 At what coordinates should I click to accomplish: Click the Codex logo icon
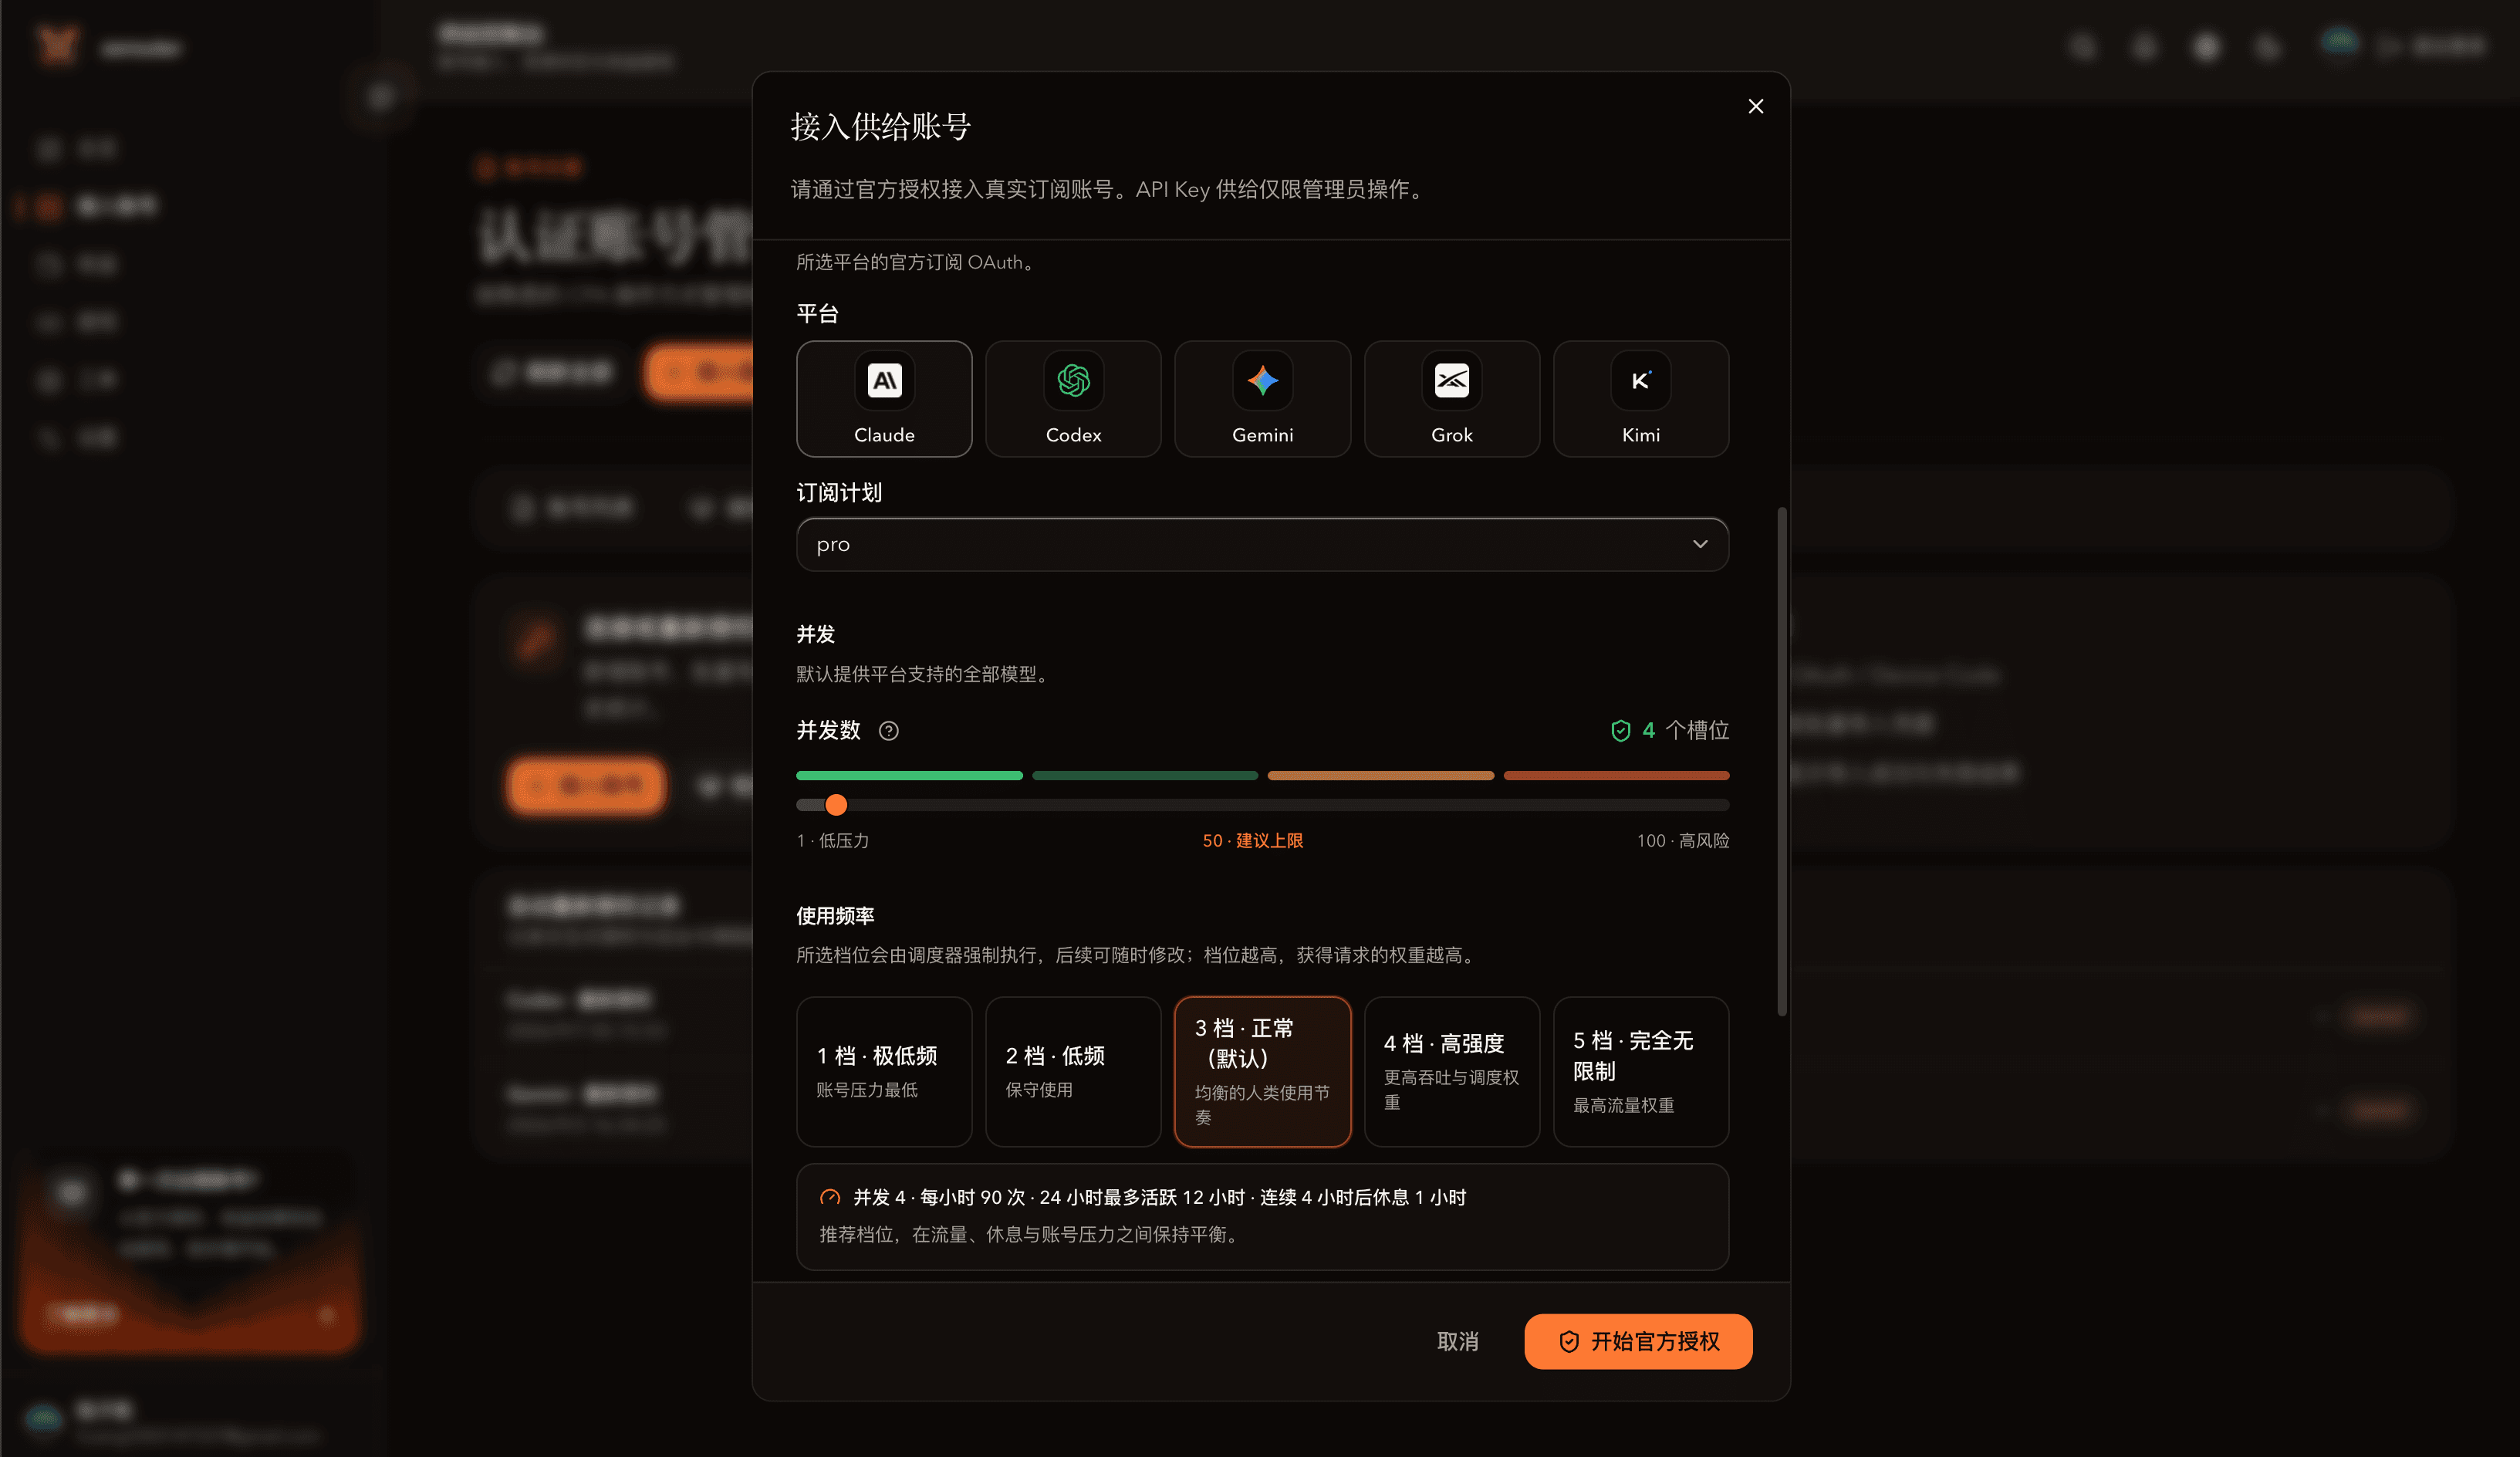click(1073, 380)
